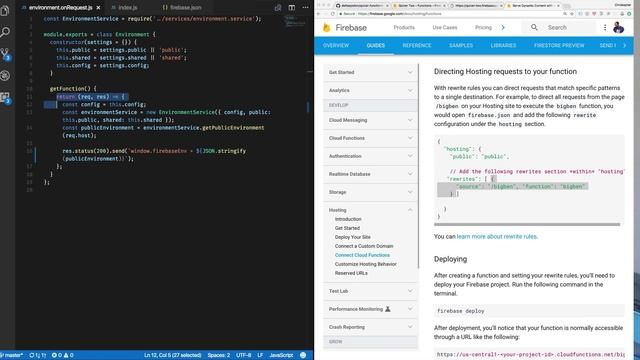Open Reserved URLs link
The width and height of the screenshot is (640, 360).
(x=351, y=273)
